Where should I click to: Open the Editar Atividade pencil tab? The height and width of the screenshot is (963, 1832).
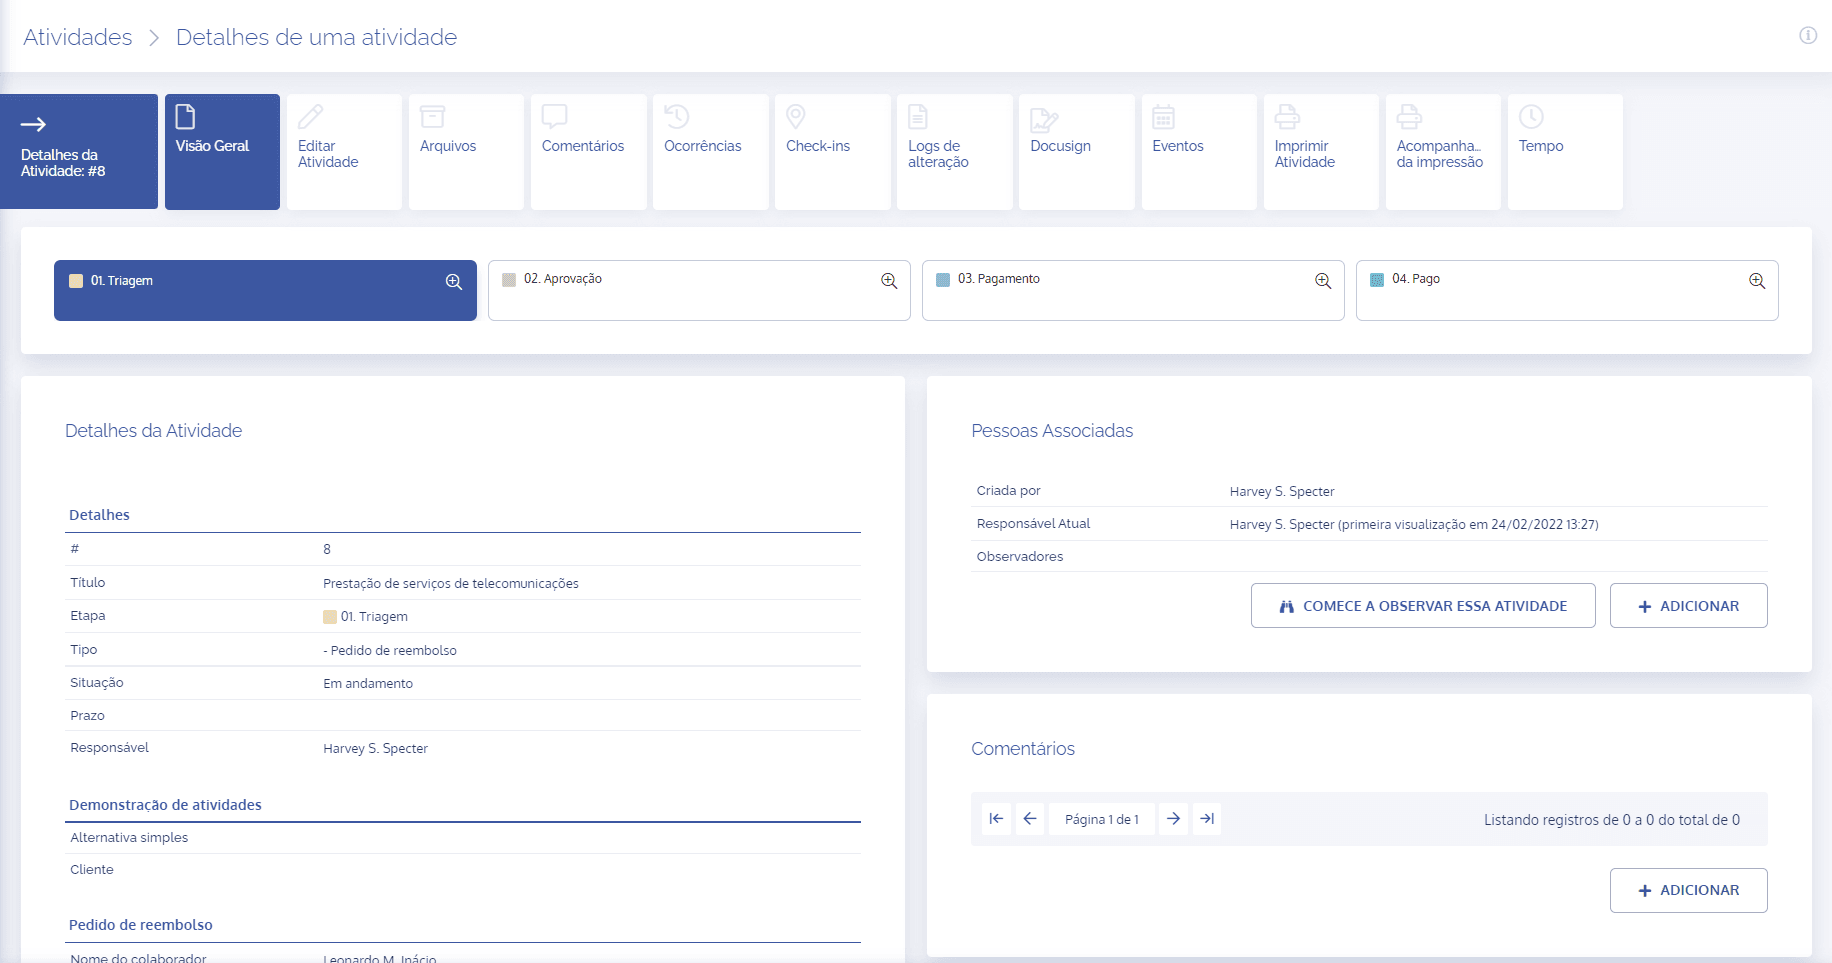pyautogui.click(x=344, y=152)
